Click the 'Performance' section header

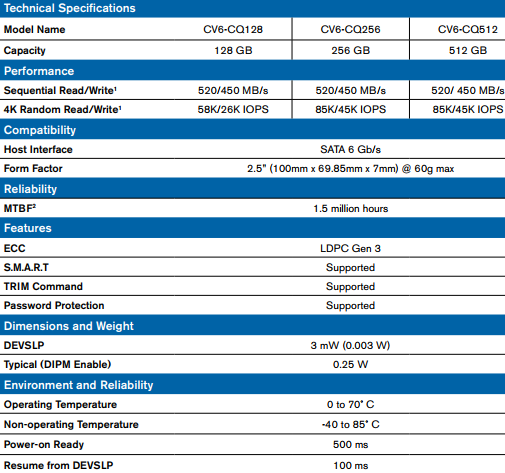pyautogui.click(x=39, y=71)
